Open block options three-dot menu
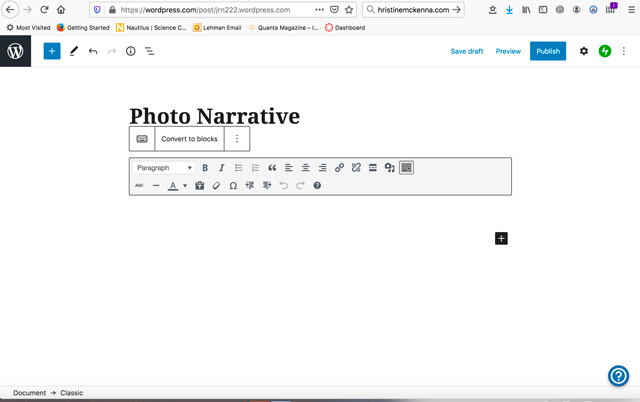 click(237, 139)
